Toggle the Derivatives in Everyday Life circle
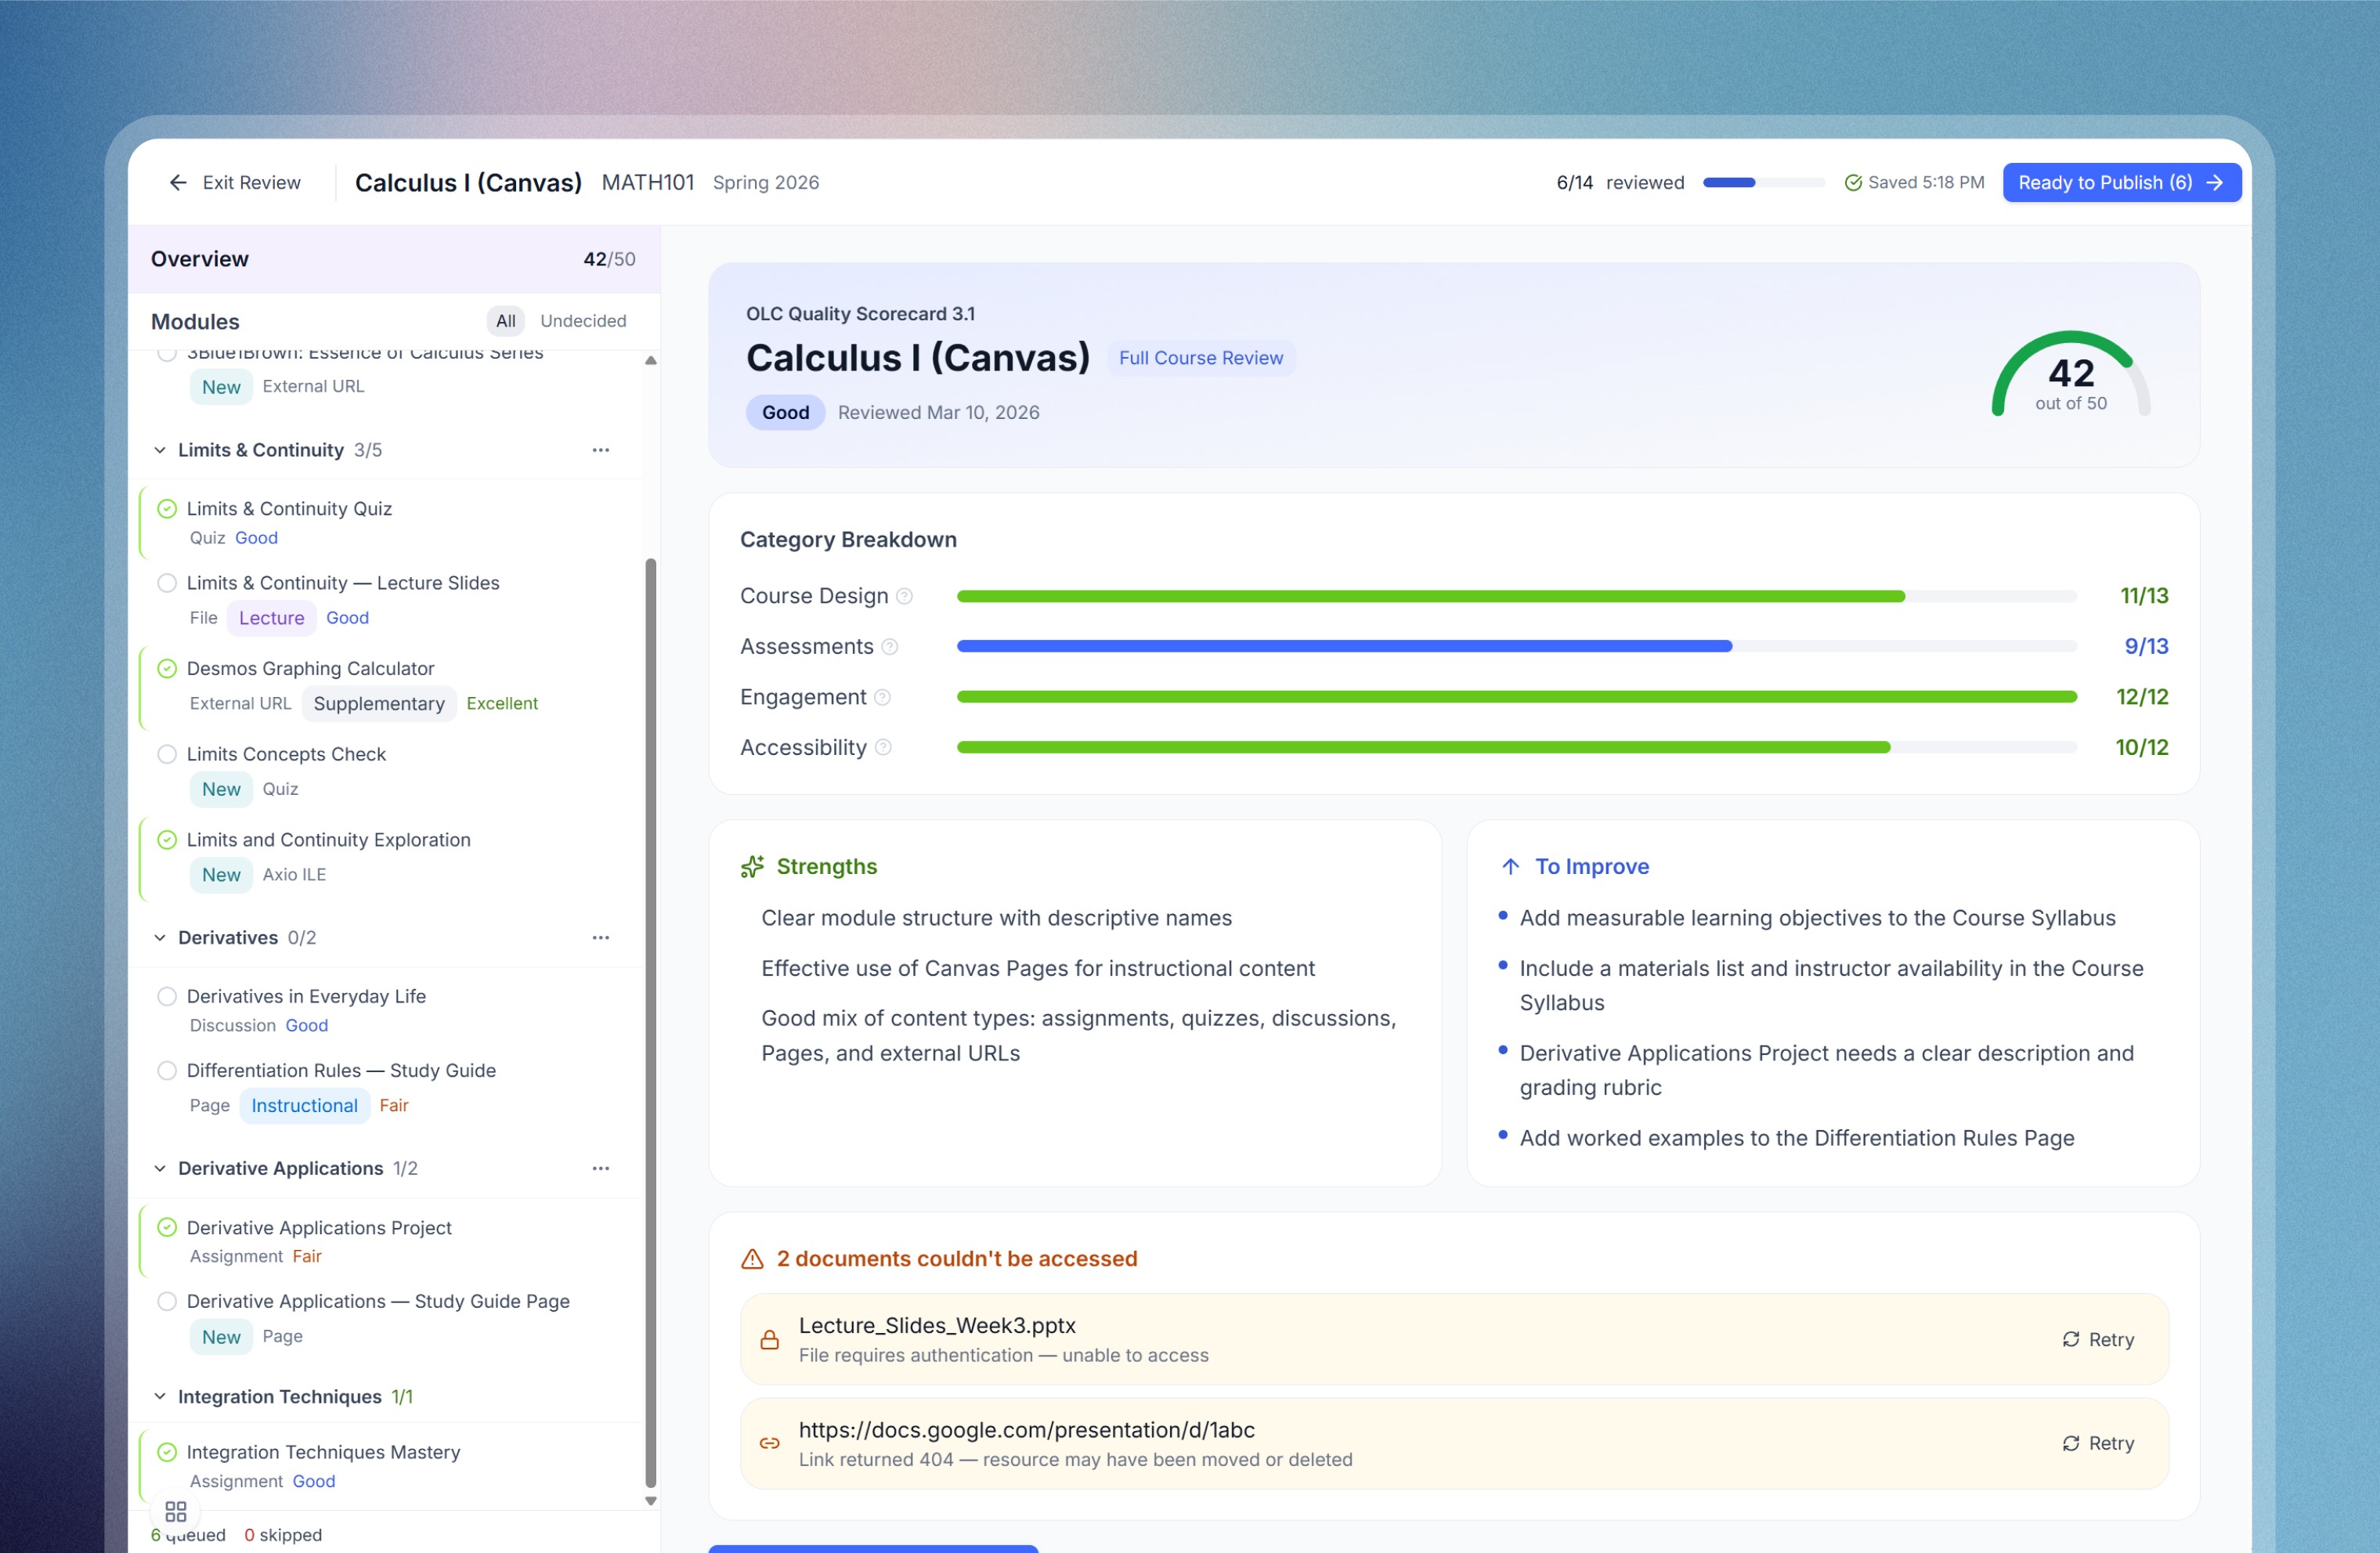The height and width of the screenshot is (1553, 2380). pos(167,996)
